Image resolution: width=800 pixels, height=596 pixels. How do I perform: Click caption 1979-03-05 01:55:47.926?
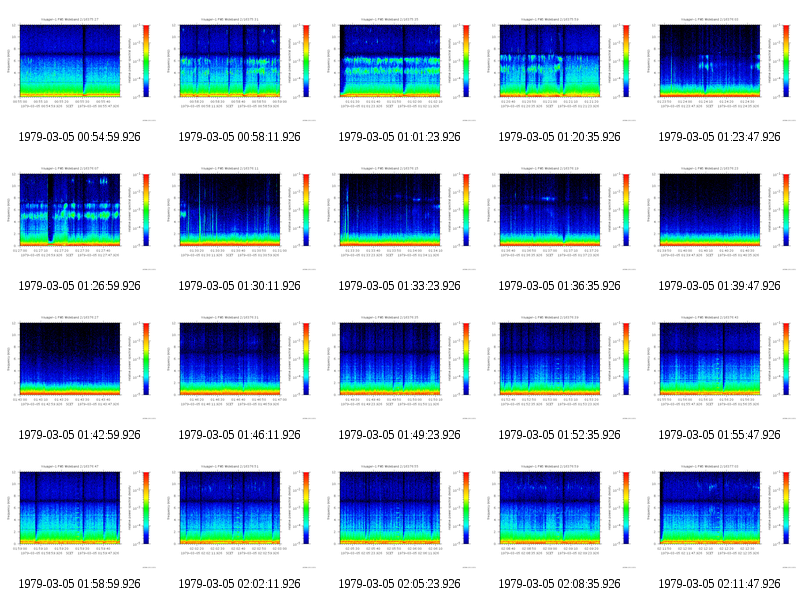click(720, 435)
